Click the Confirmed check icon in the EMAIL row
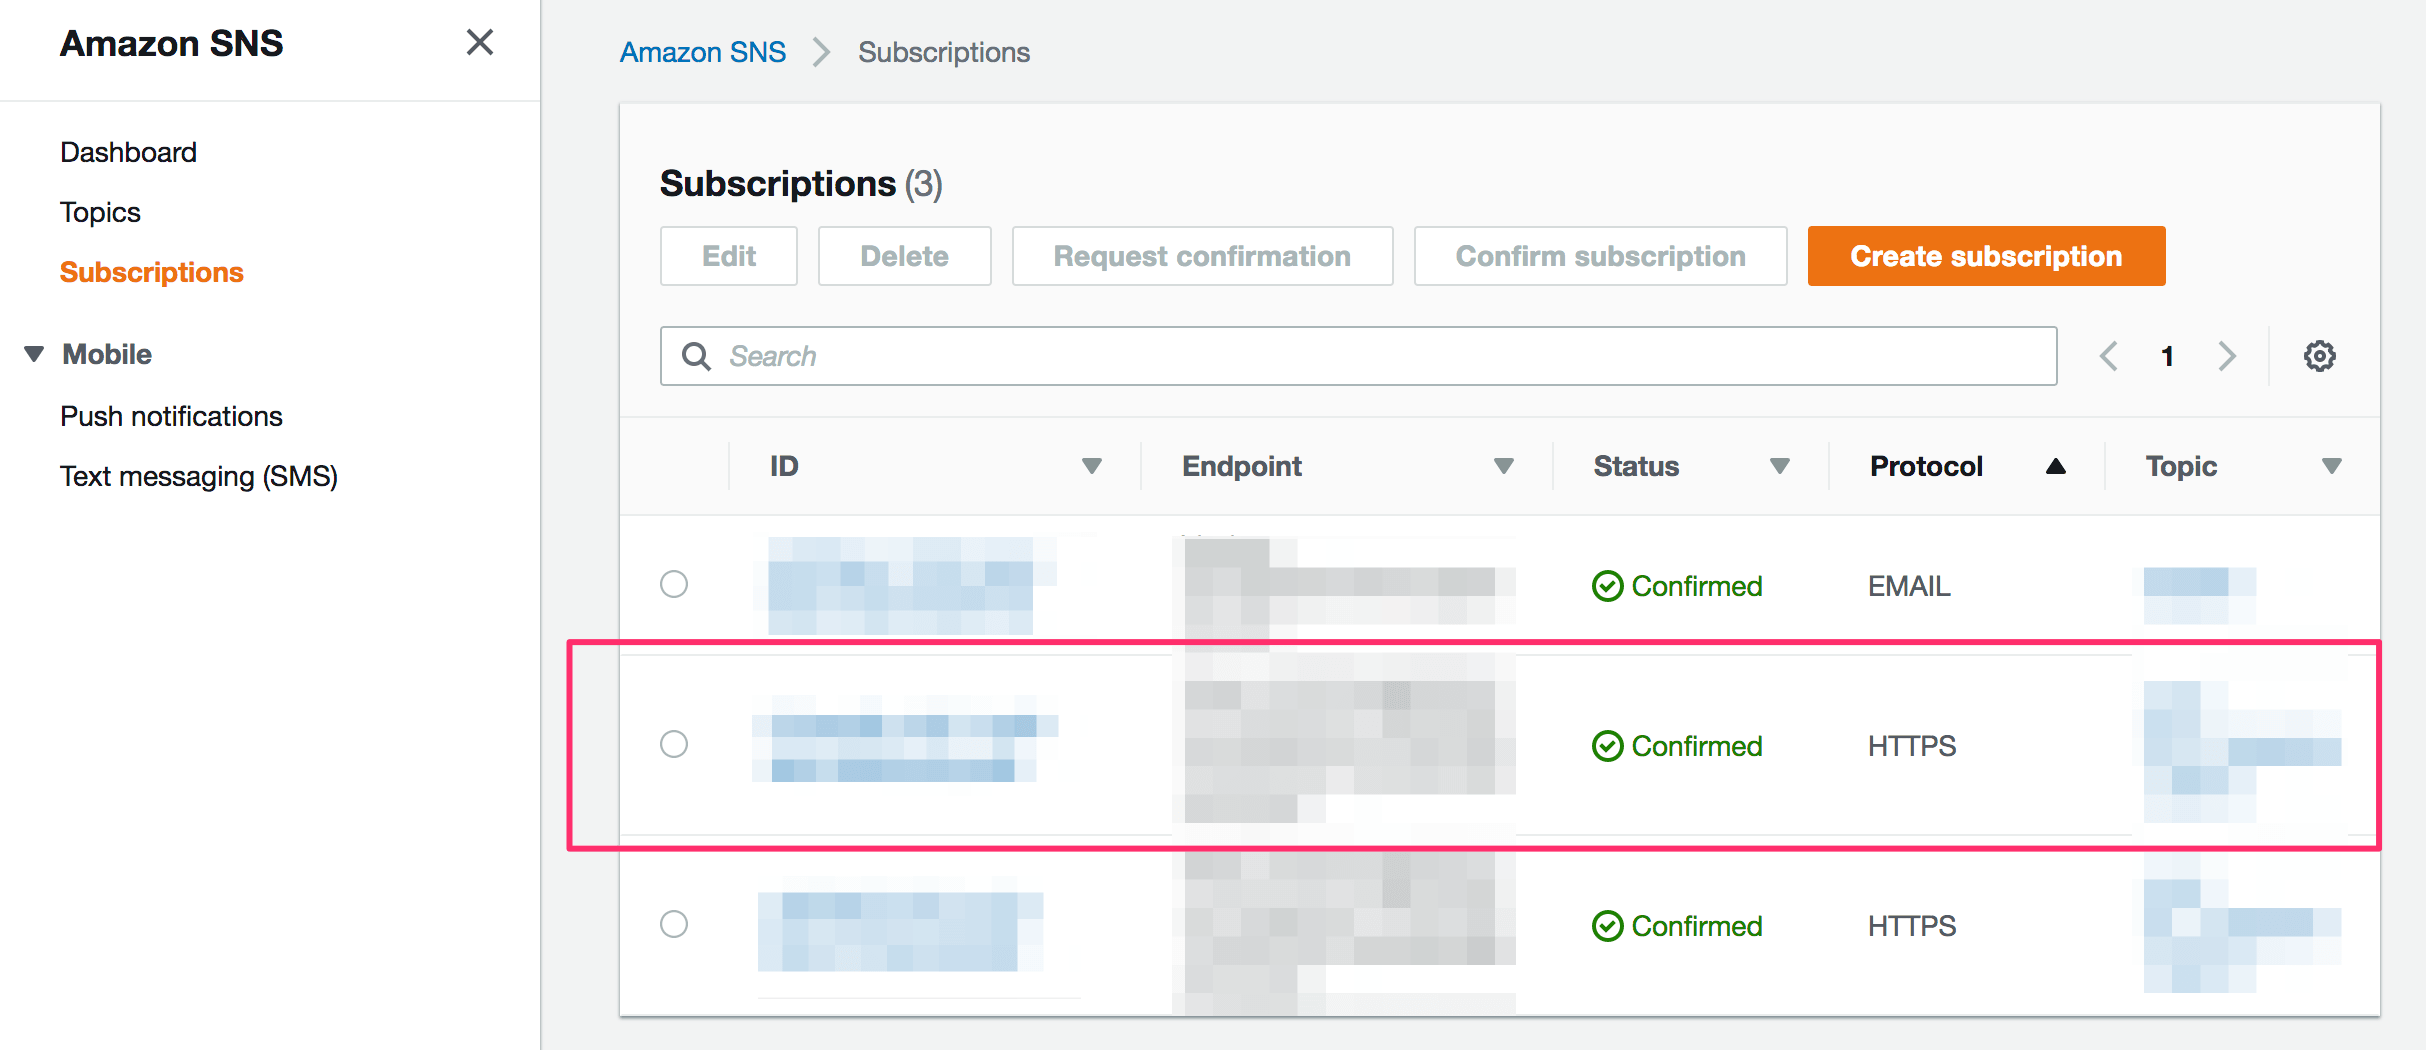The width and height of the screenshot is (2426, 1050). pyautogui.click(x=1607, y=586)
